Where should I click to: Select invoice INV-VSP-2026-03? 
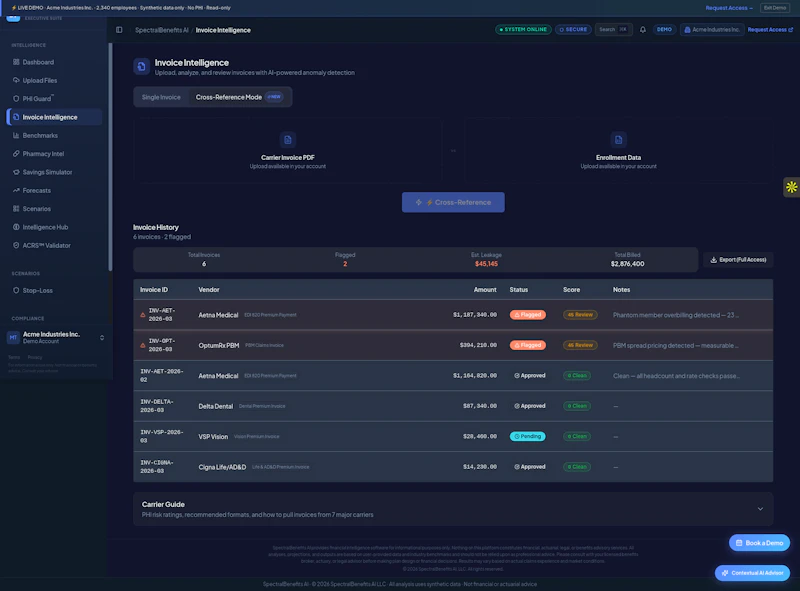tap(161, 436)
